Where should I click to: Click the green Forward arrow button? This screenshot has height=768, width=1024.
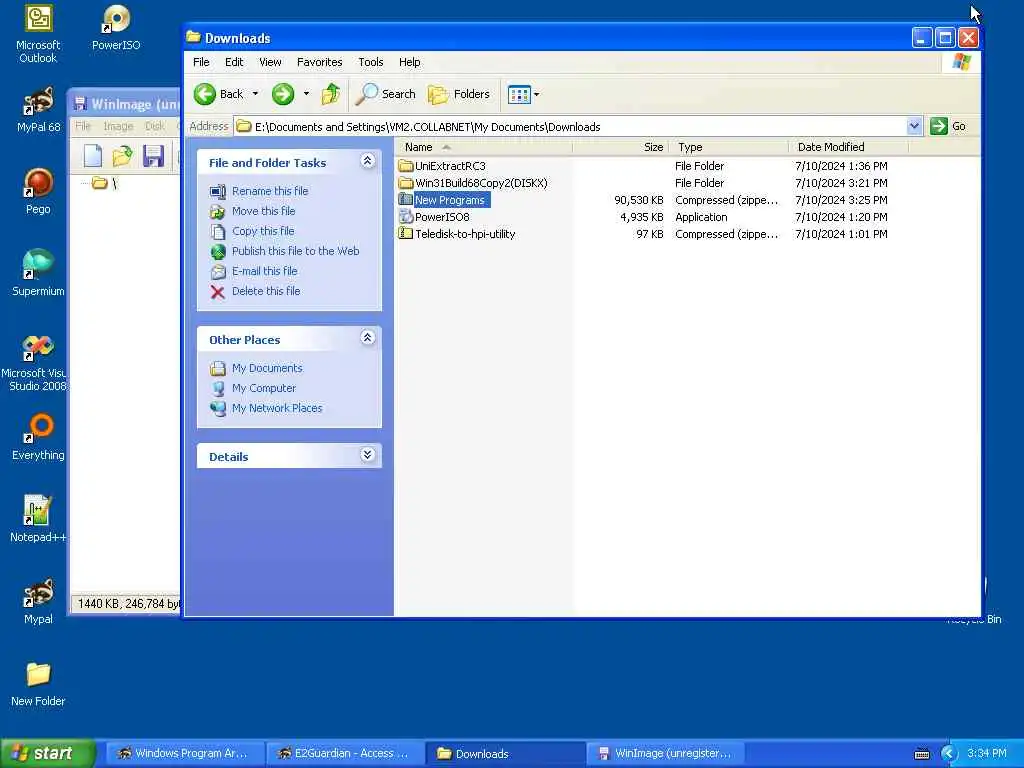[x=283, y=94]
